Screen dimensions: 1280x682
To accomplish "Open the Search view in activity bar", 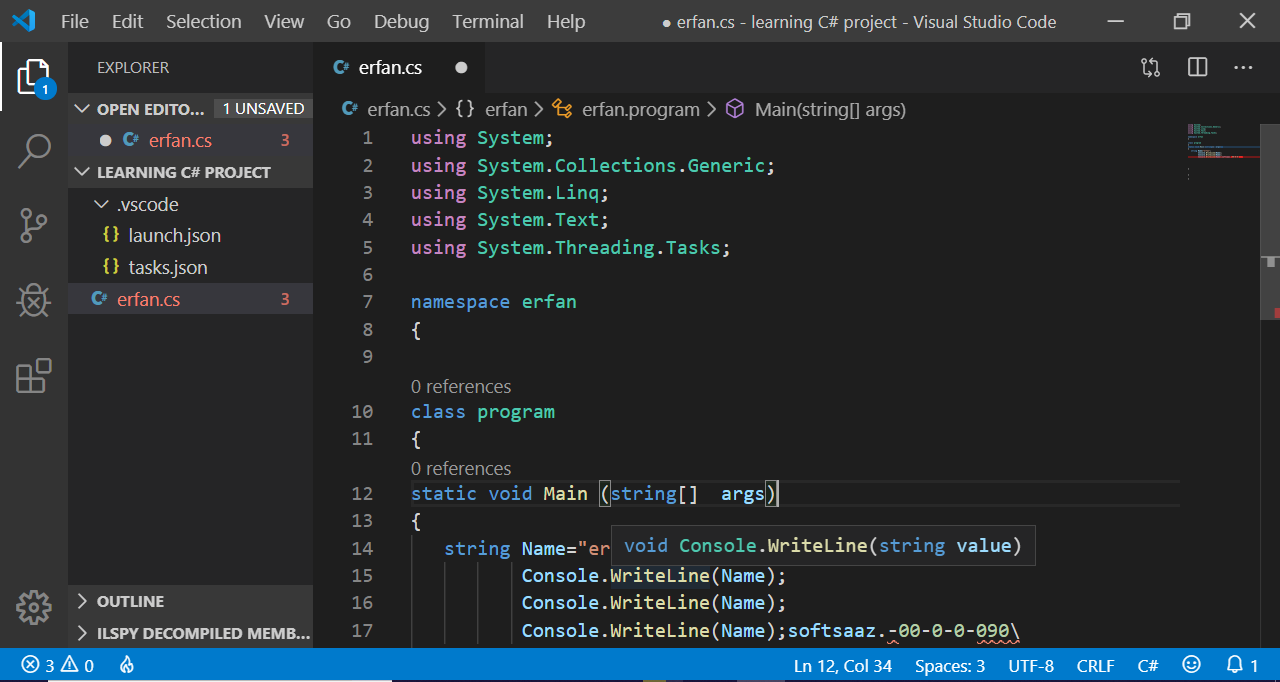I will pyautogui.click(x=34, y=152).
